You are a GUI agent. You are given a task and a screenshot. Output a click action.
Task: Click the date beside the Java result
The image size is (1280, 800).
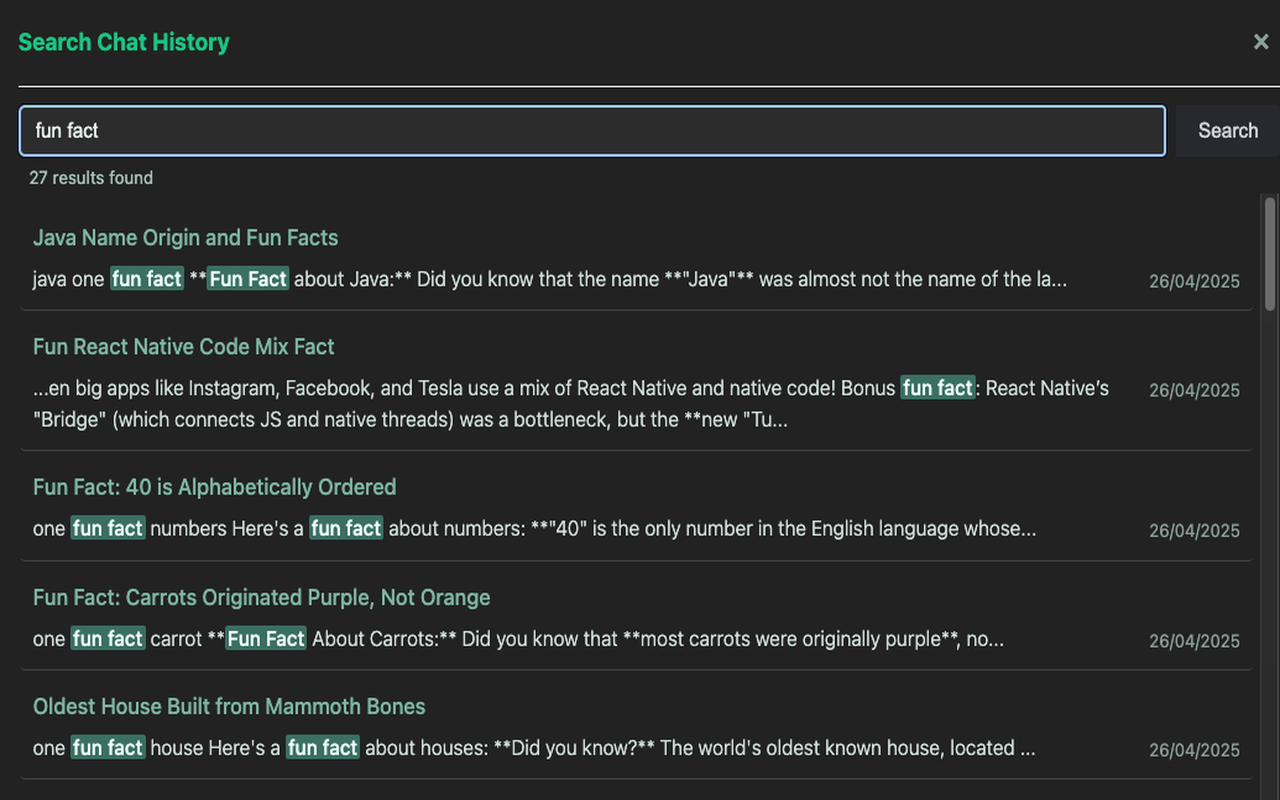(x=1194, y=281)
